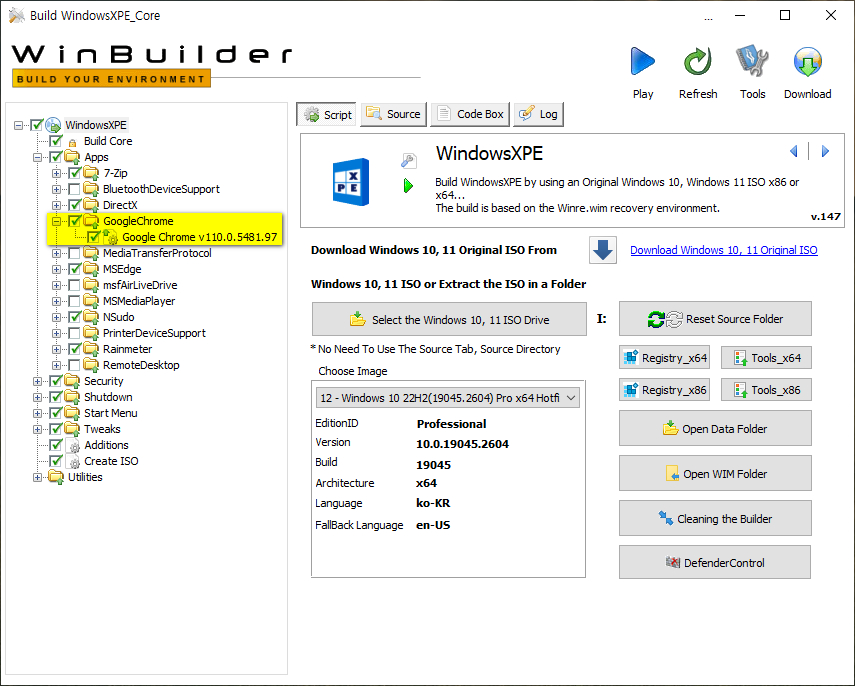Click the Build Core lock icon
This screenshot has height=686, width=855.
pos(73,142)
